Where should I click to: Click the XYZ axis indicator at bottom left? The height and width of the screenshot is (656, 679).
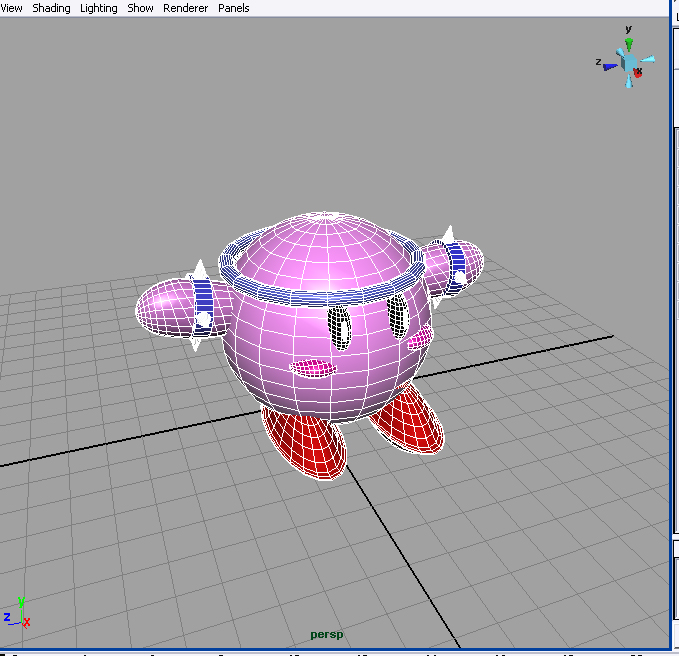pyautogui.click(x=17, y=614)
